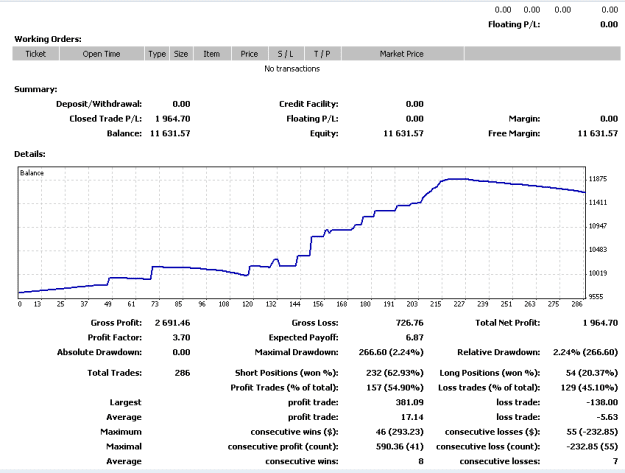625x473 pixels.
Task: Select the Equity value 11 631.57
Action: coord(403,133)
